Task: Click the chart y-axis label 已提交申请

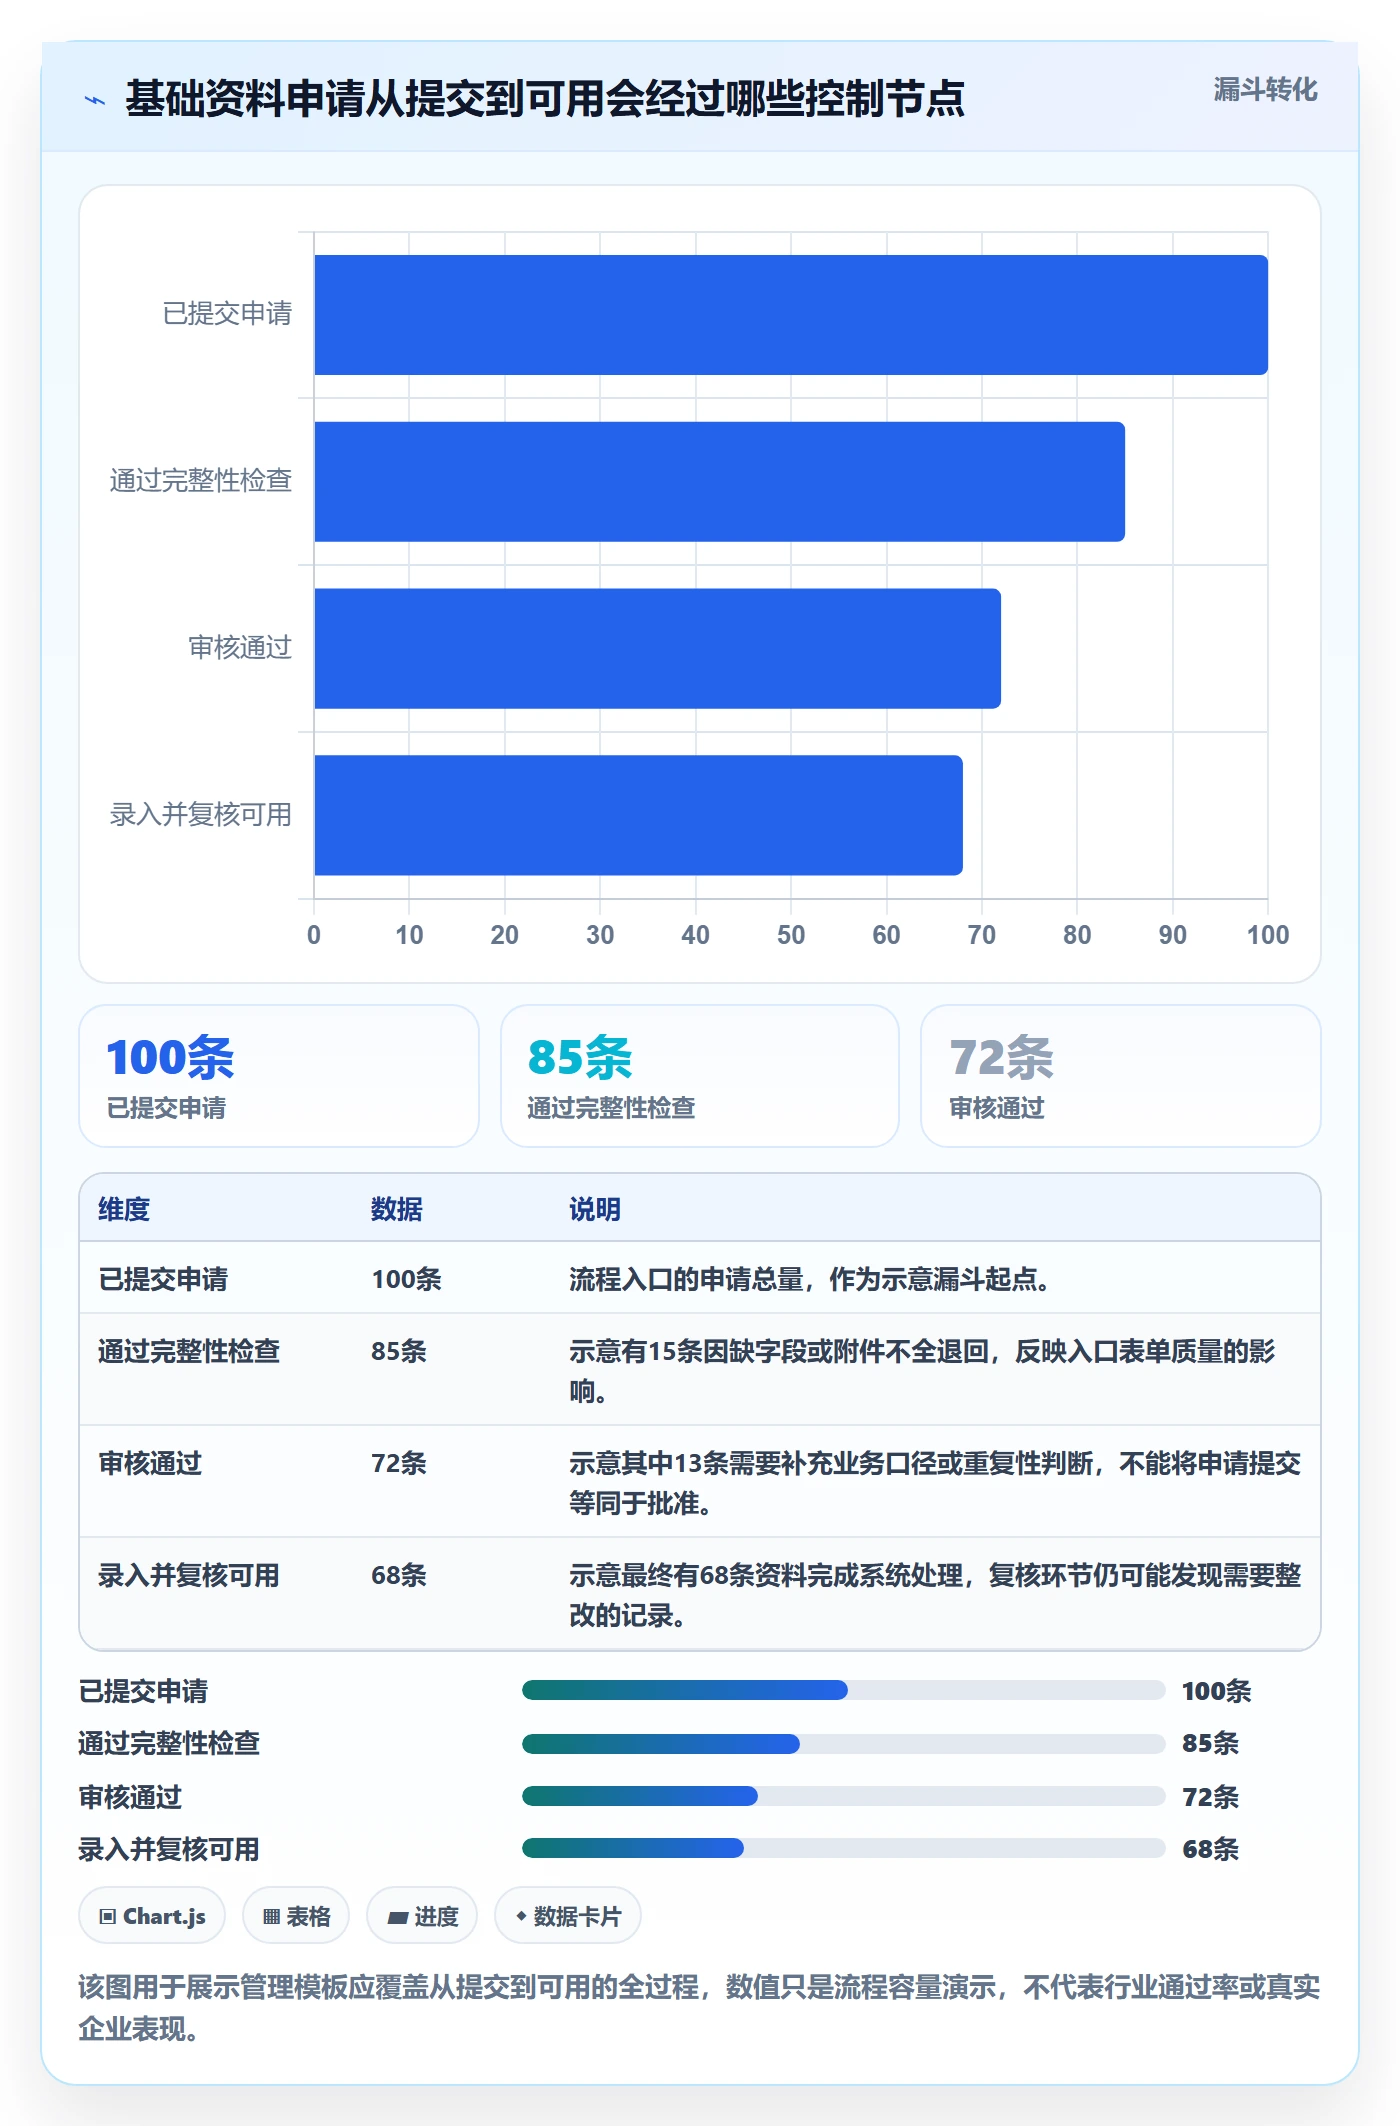Action: 227,314
